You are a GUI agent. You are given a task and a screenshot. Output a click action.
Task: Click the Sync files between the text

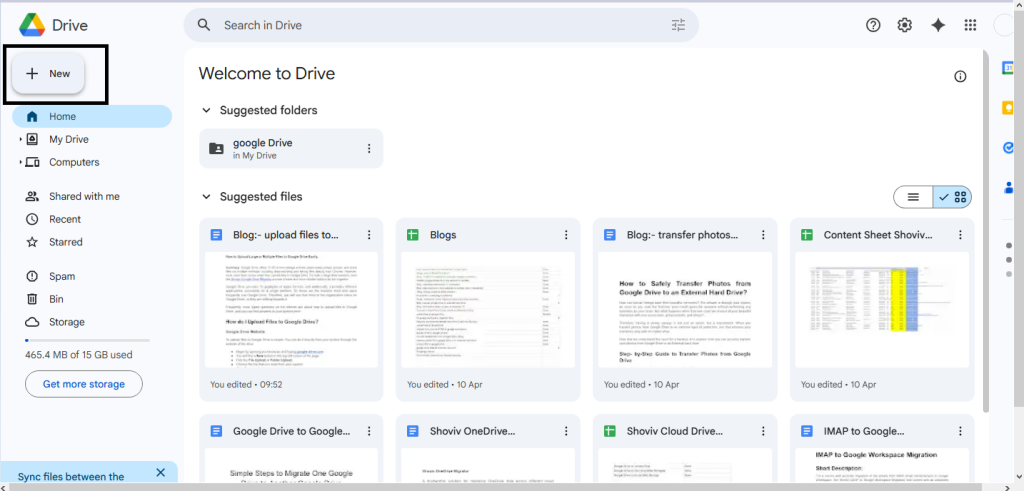click(x=71, y=477)
